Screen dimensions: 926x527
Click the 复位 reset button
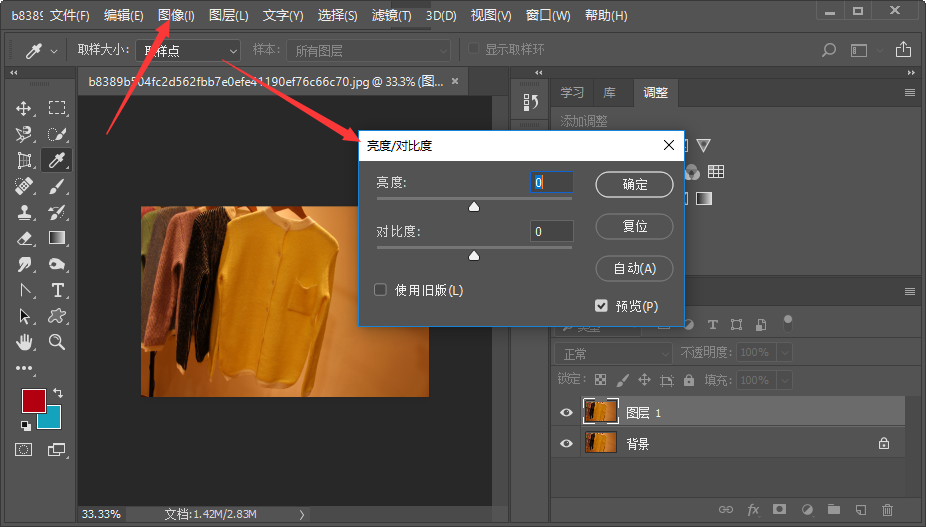[634, 226]
